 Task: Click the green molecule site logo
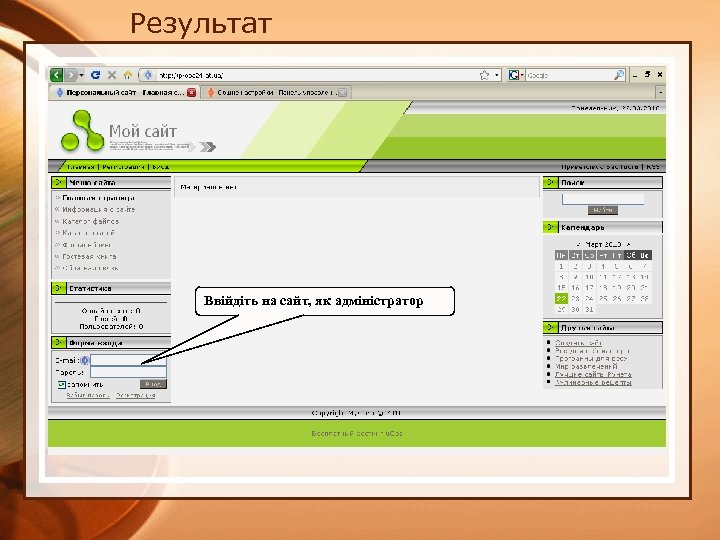point(83,130)
